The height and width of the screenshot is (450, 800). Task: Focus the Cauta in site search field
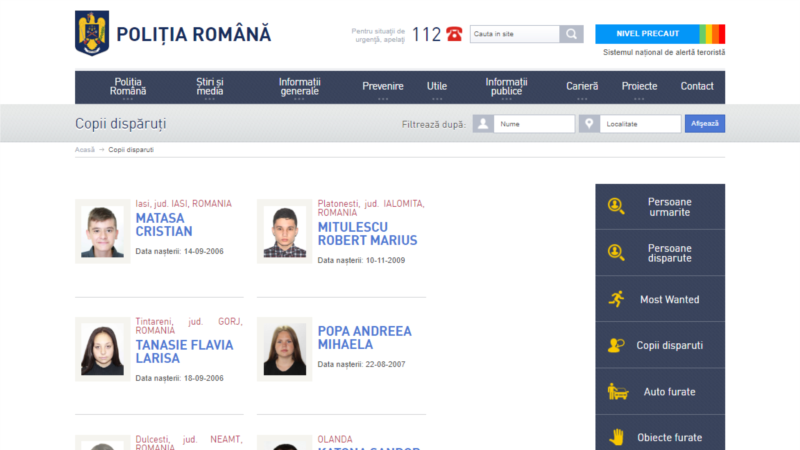pyautogui.click(x=515, y=34)
